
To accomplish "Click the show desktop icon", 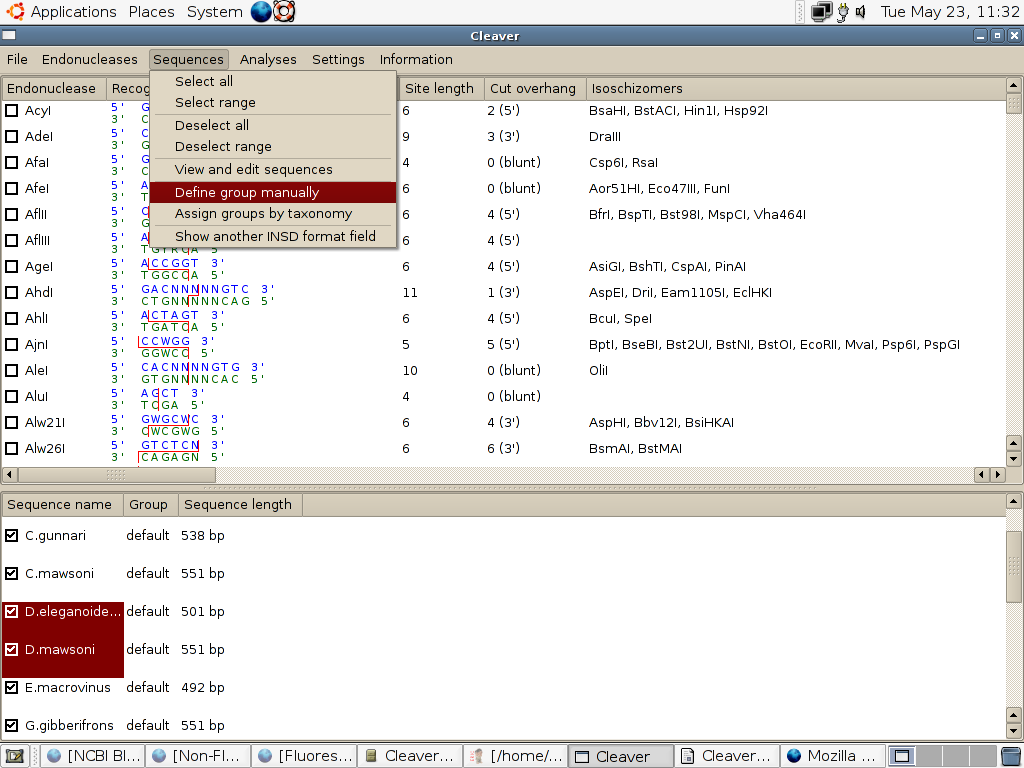I will [15, 756].
